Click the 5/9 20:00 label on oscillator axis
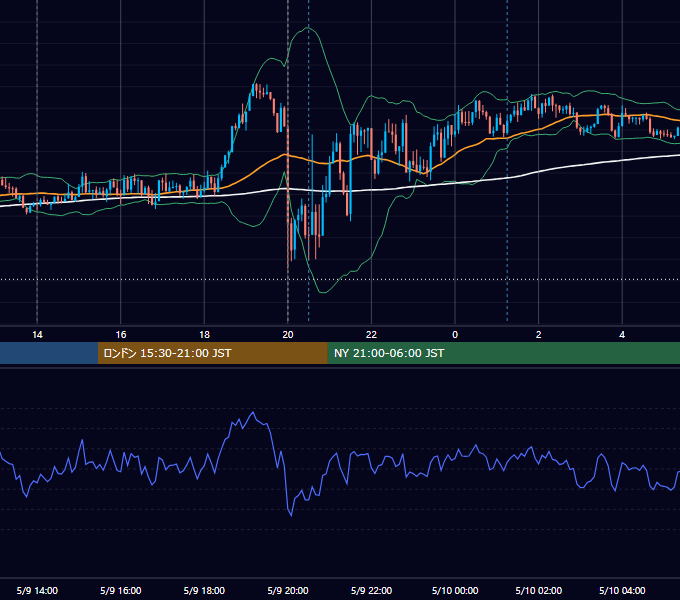 288,590
